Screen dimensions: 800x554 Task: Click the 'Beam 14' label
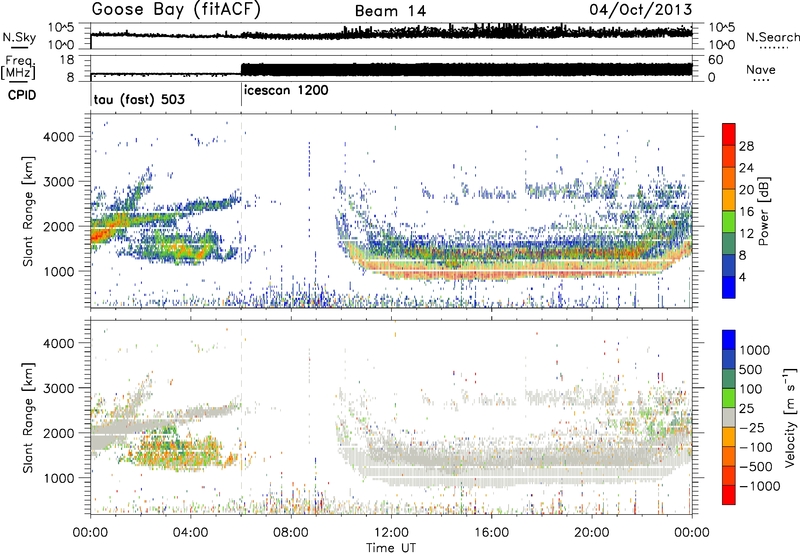[x=390, y=11]
